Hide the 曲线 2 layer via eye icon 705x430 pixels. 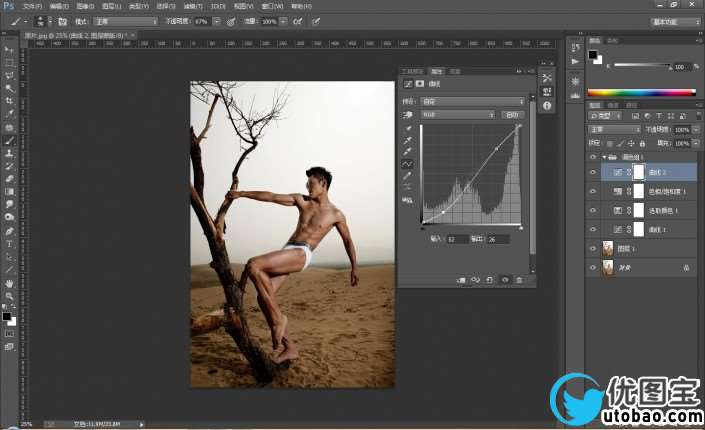pos(592,172)
